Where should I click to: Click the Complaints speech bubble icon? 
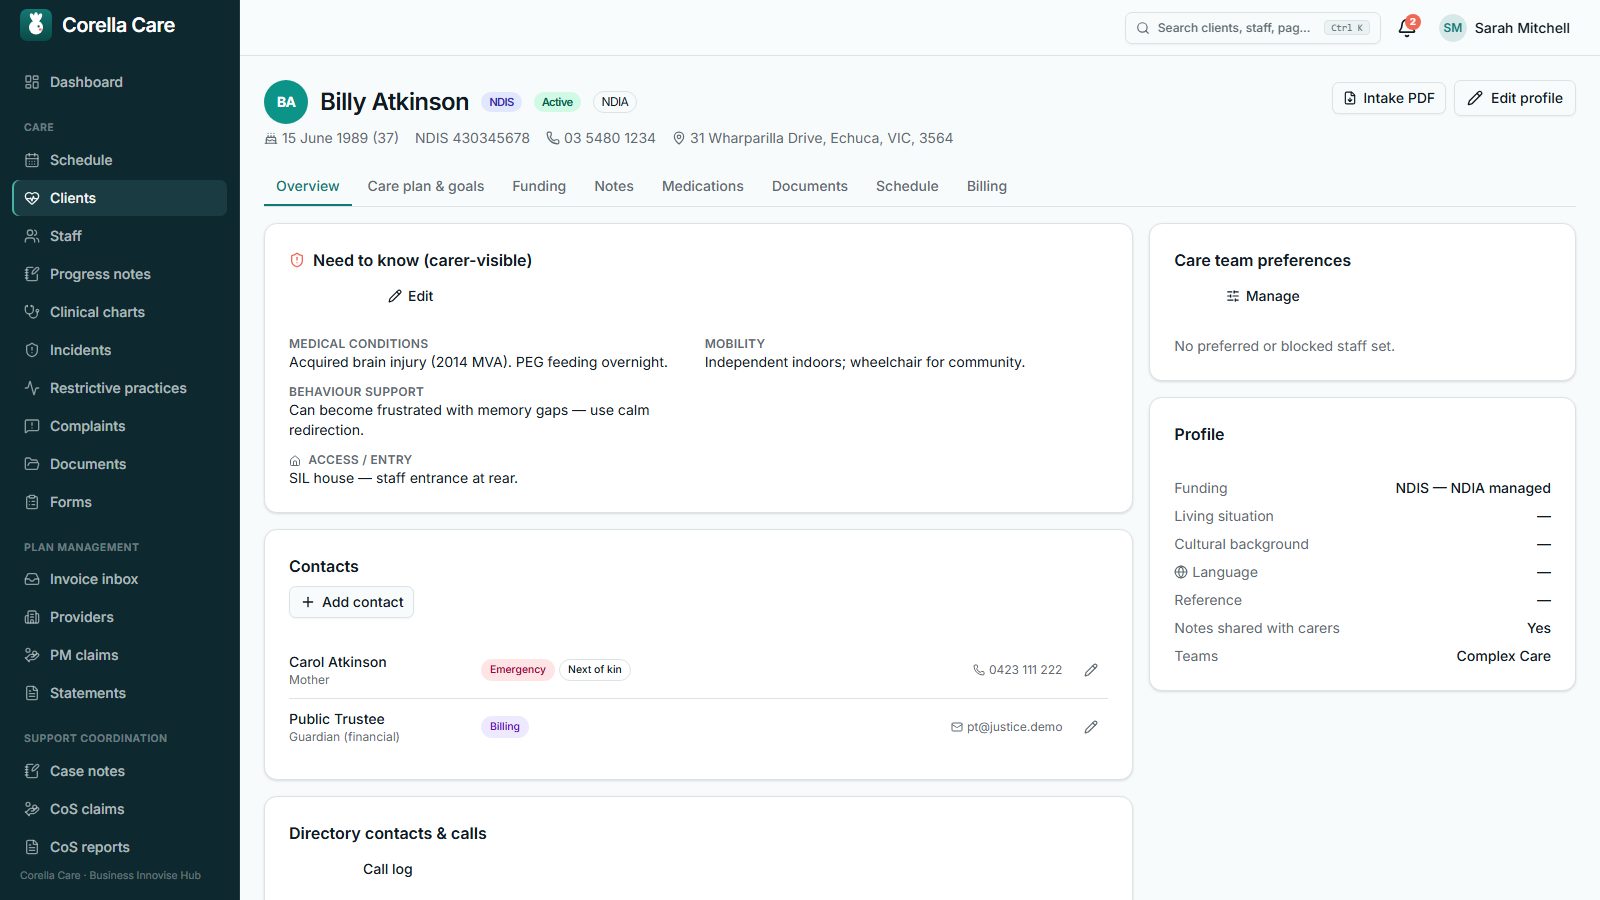tap(32, 426)
